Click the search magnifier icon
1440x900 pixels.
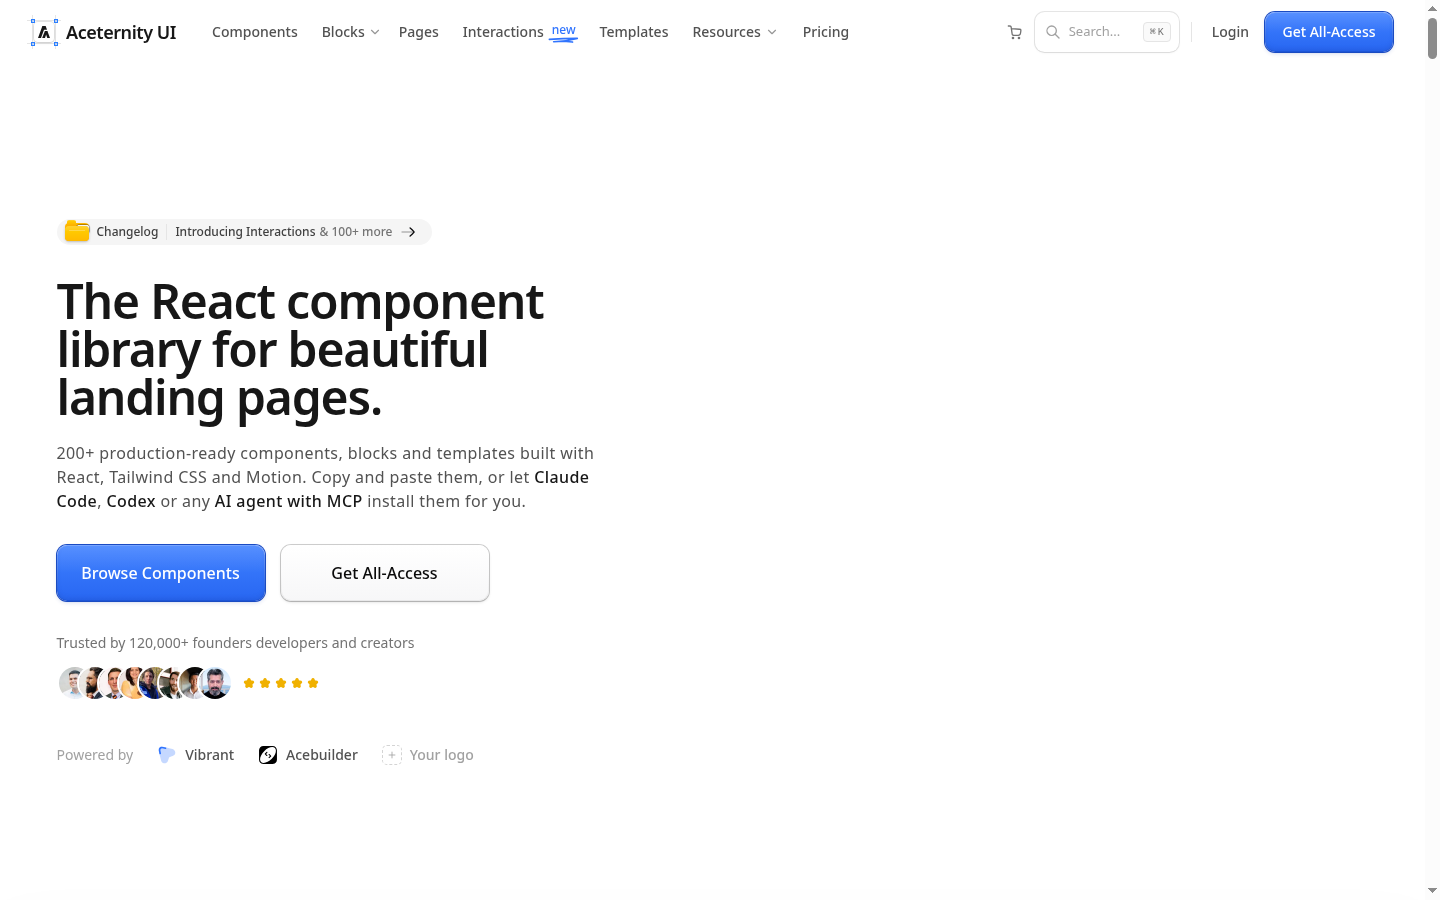1053,32
